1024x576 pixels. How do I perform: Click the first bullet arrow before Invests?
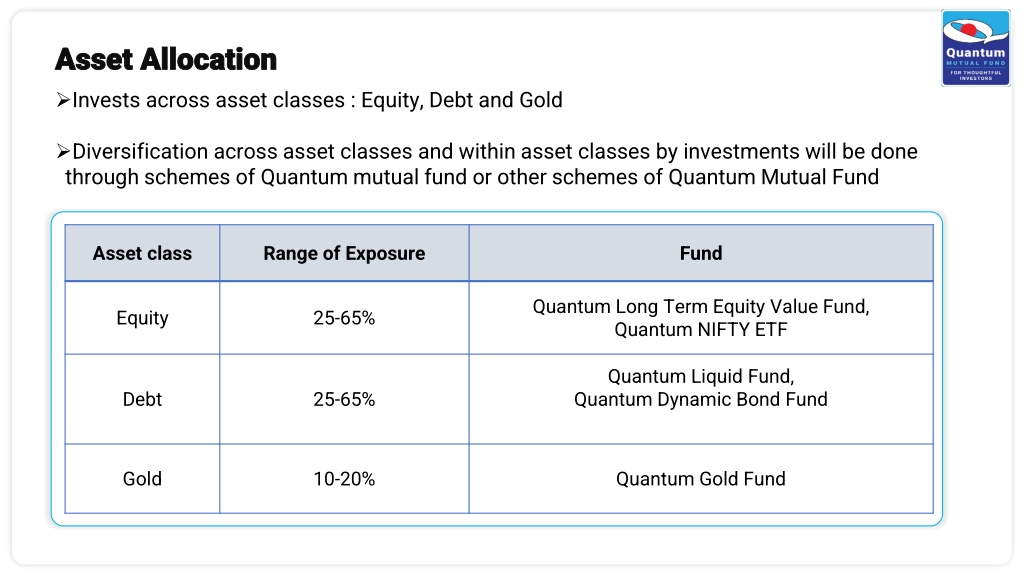63,100
